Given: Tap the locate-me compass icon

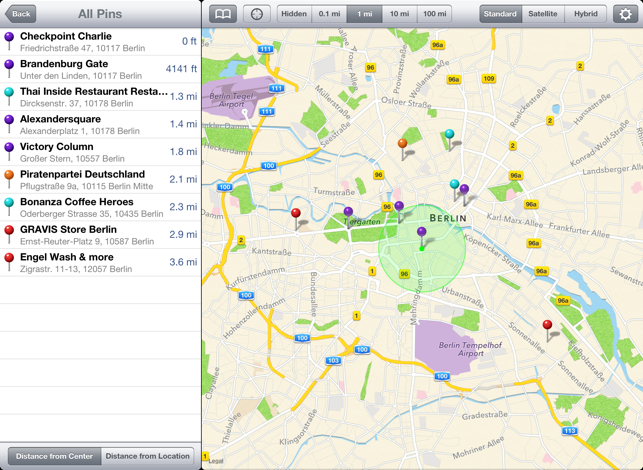Looking at the screenshot, I should 257,14.
